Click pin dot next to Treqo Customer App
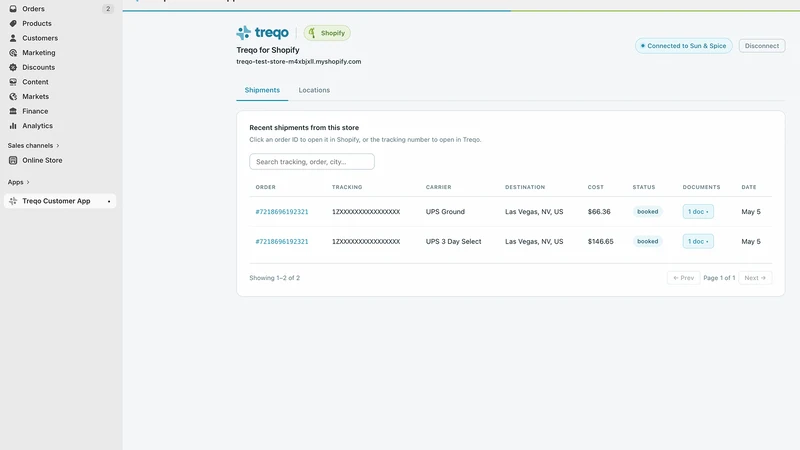 pyautogui.click(x=109, y=202)
